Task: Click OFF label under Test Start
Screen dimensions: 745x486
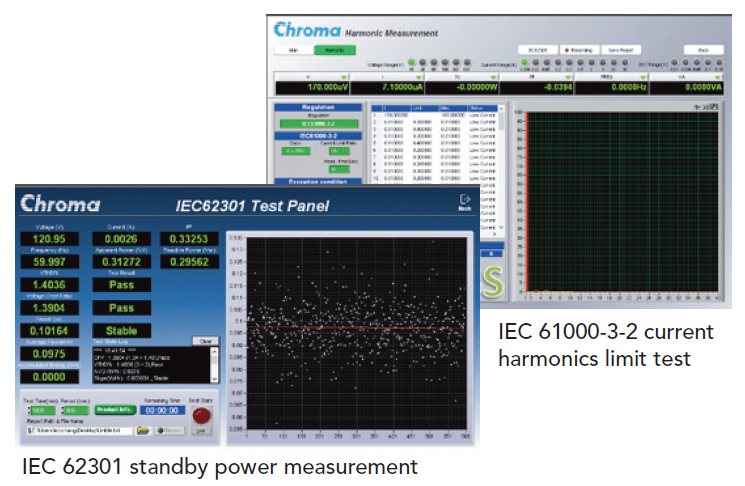Action: click(201, 431)
